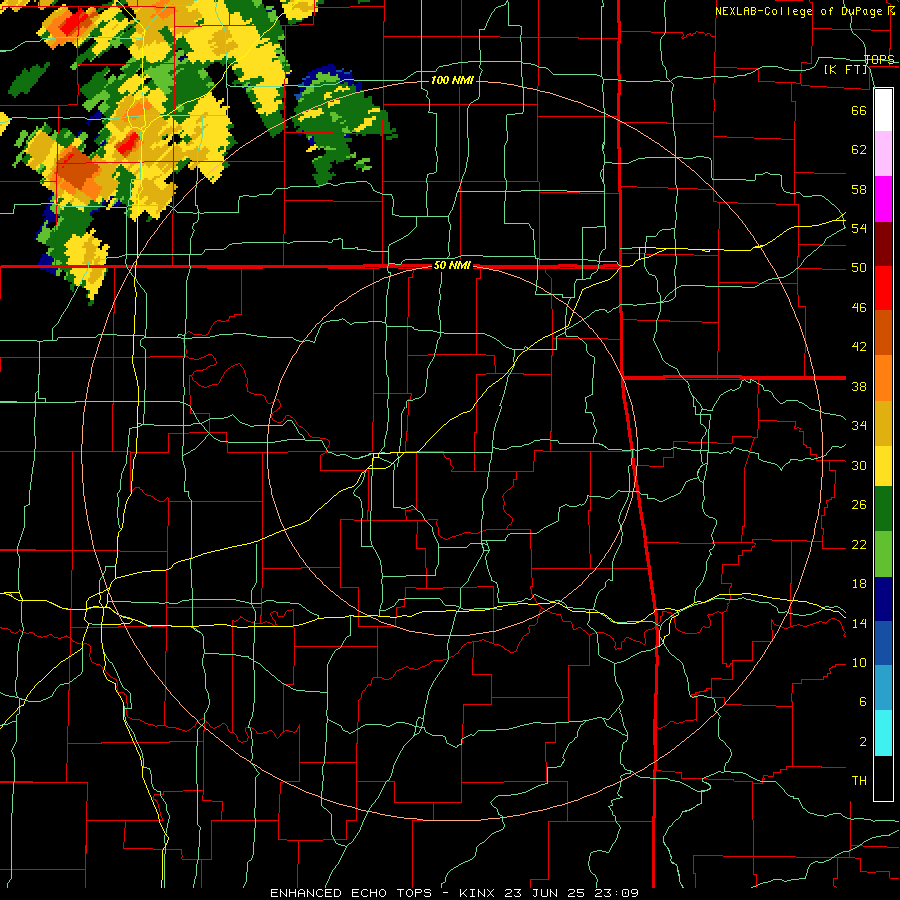The height and width of the screenshot is (900, 900).
Task: Click the cyan legend swatch
Action: (883, 733)
